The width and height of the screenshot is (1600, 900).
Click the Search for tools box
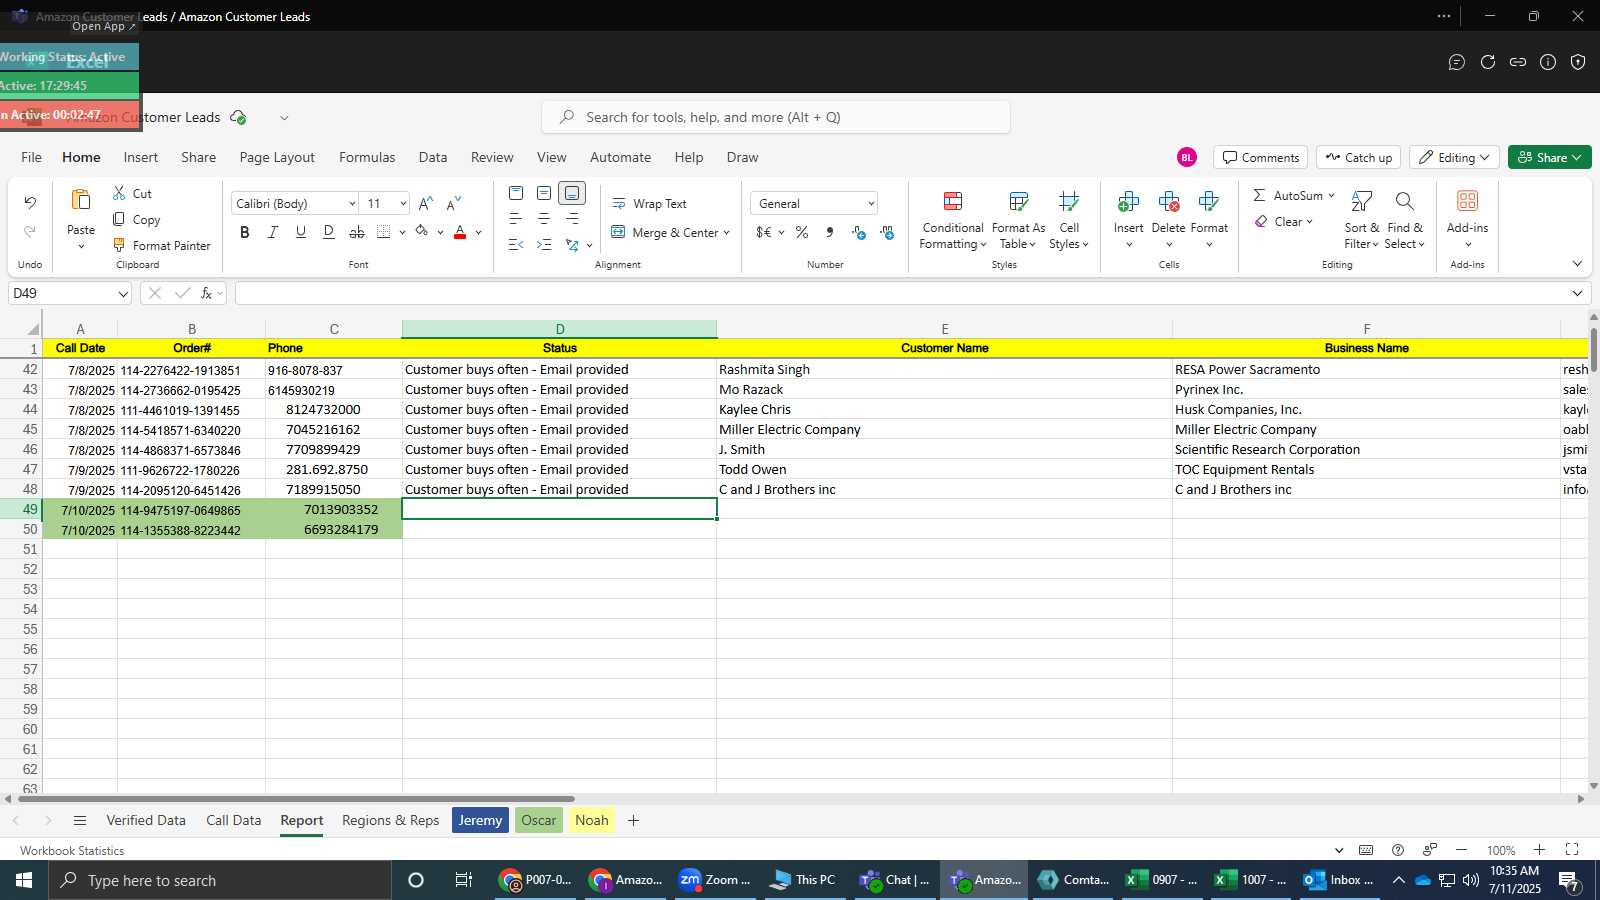[776, 117]
